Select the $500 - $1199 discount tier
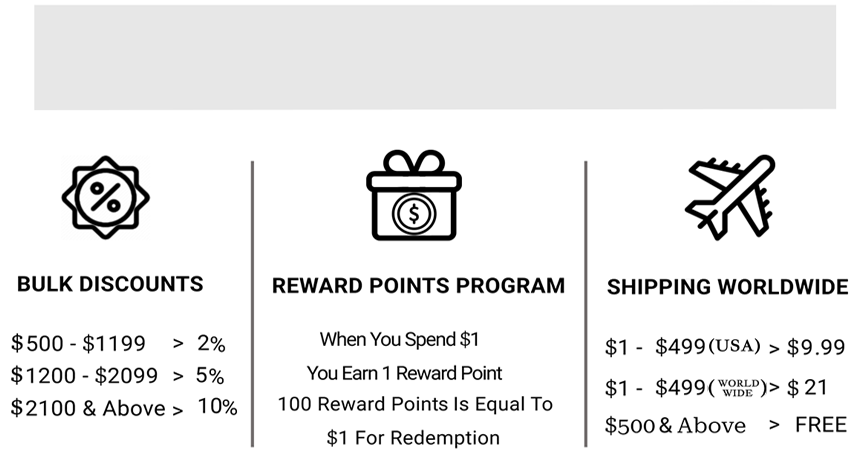868x450 pixels. (118, 344)
